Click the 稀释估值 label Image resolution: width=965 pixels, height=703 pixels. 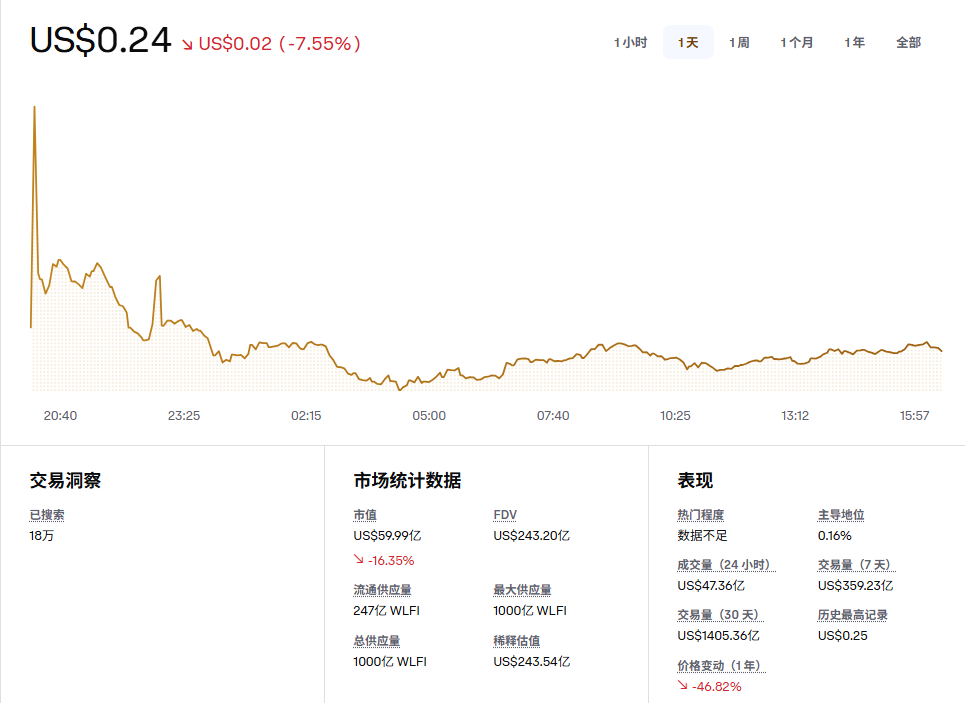tap(516, 641)
